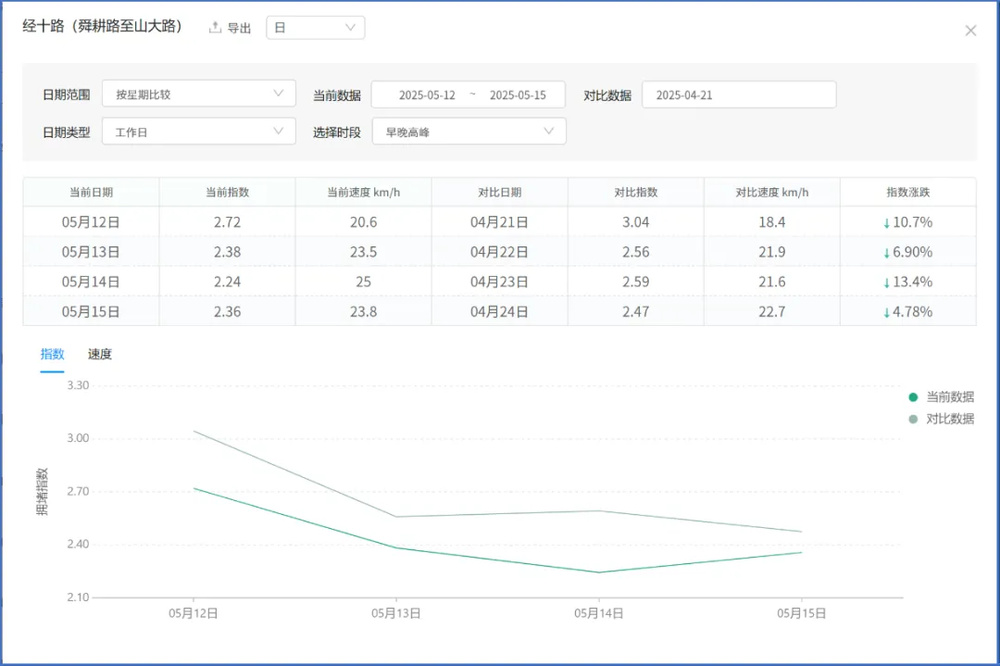Image resolution: width=1000 pixels, height=666 pixels.
Task: Click the 对比速度 km/h column header
Action: [x=772, y=192]
